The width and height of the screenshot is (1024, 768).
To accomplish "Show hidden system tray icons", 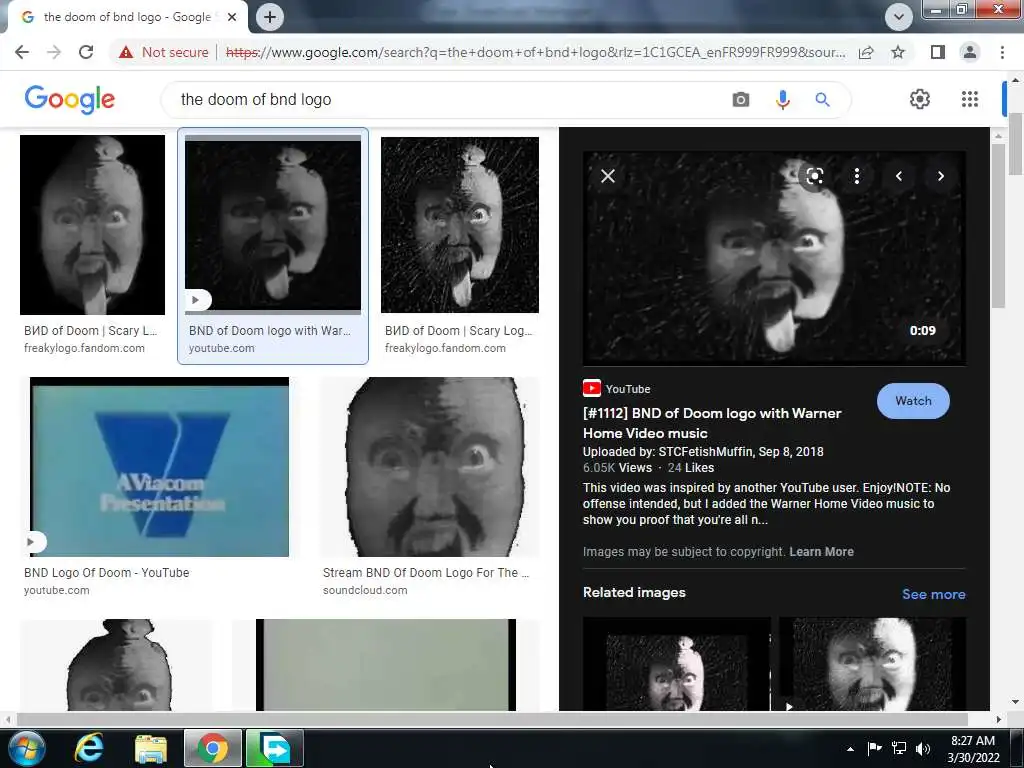I will click(x=850, y=749).
